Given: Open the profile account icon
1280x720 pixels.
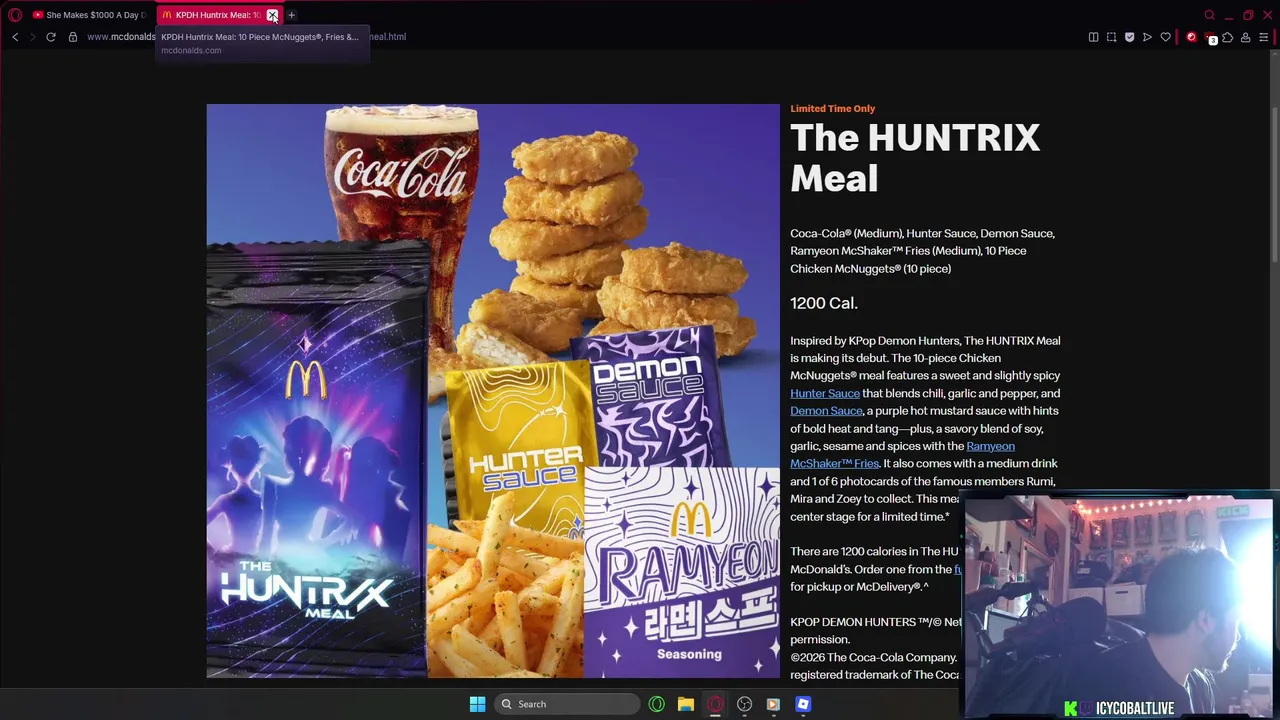Looking at the screenshot, I should pyautogui.click(x=1246, y=37).
